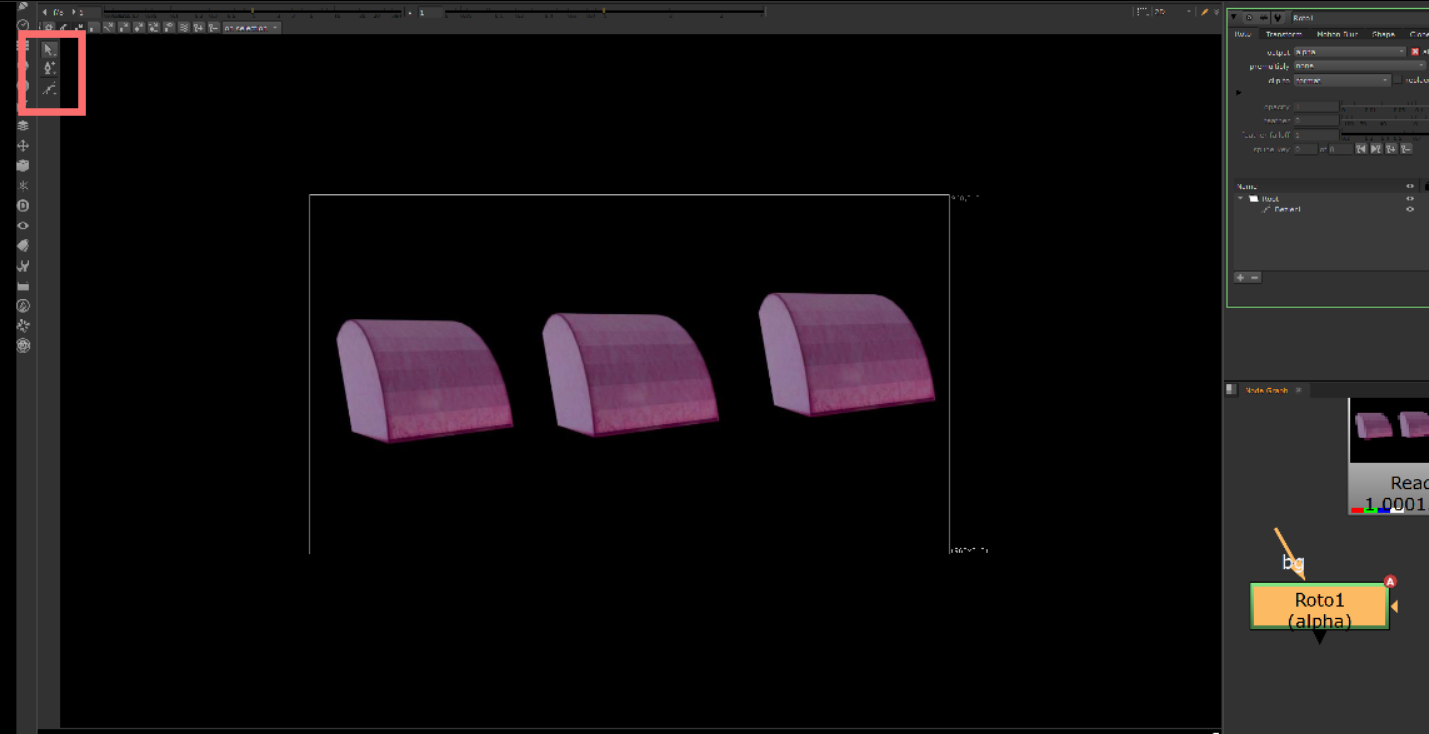This screenshot has width=1429, height=734.
Task: Pick the curve tool below the Bezier tool
Action: point(49,89)
